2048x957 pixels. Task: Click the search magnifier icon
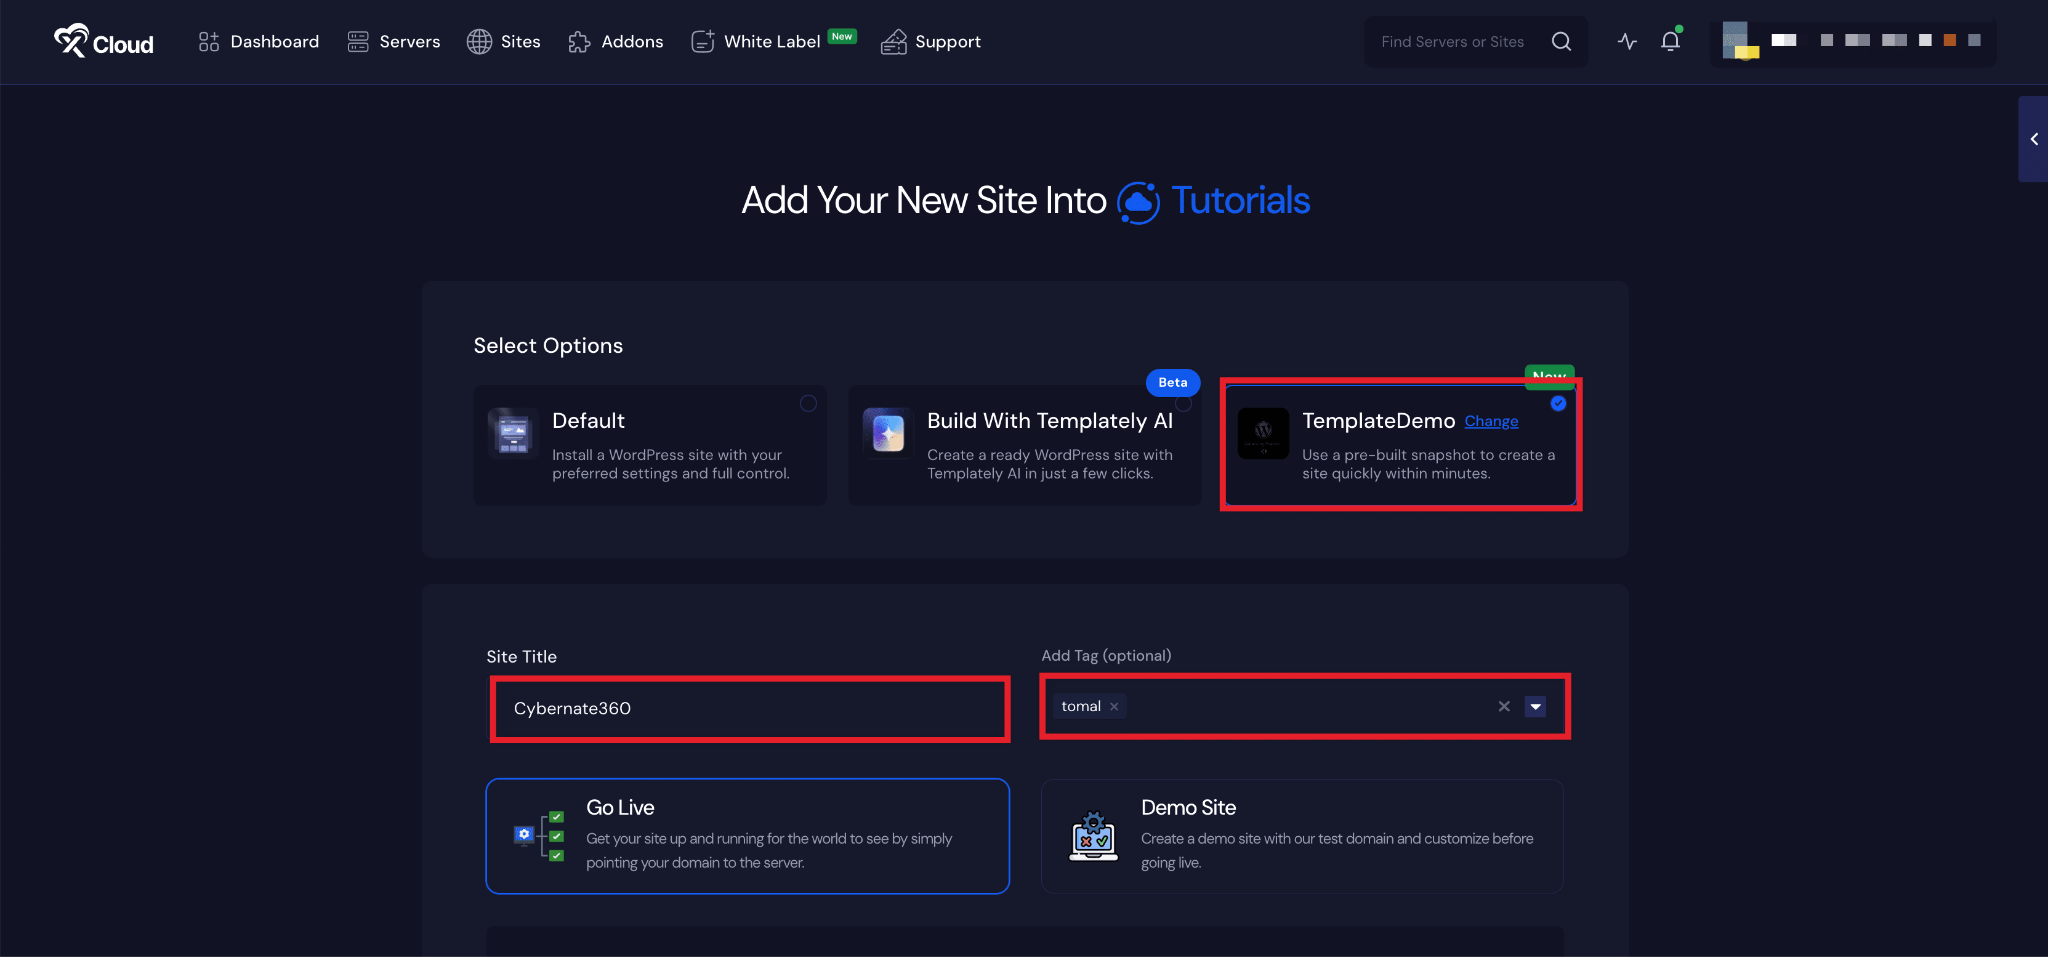pos(1561,42)
